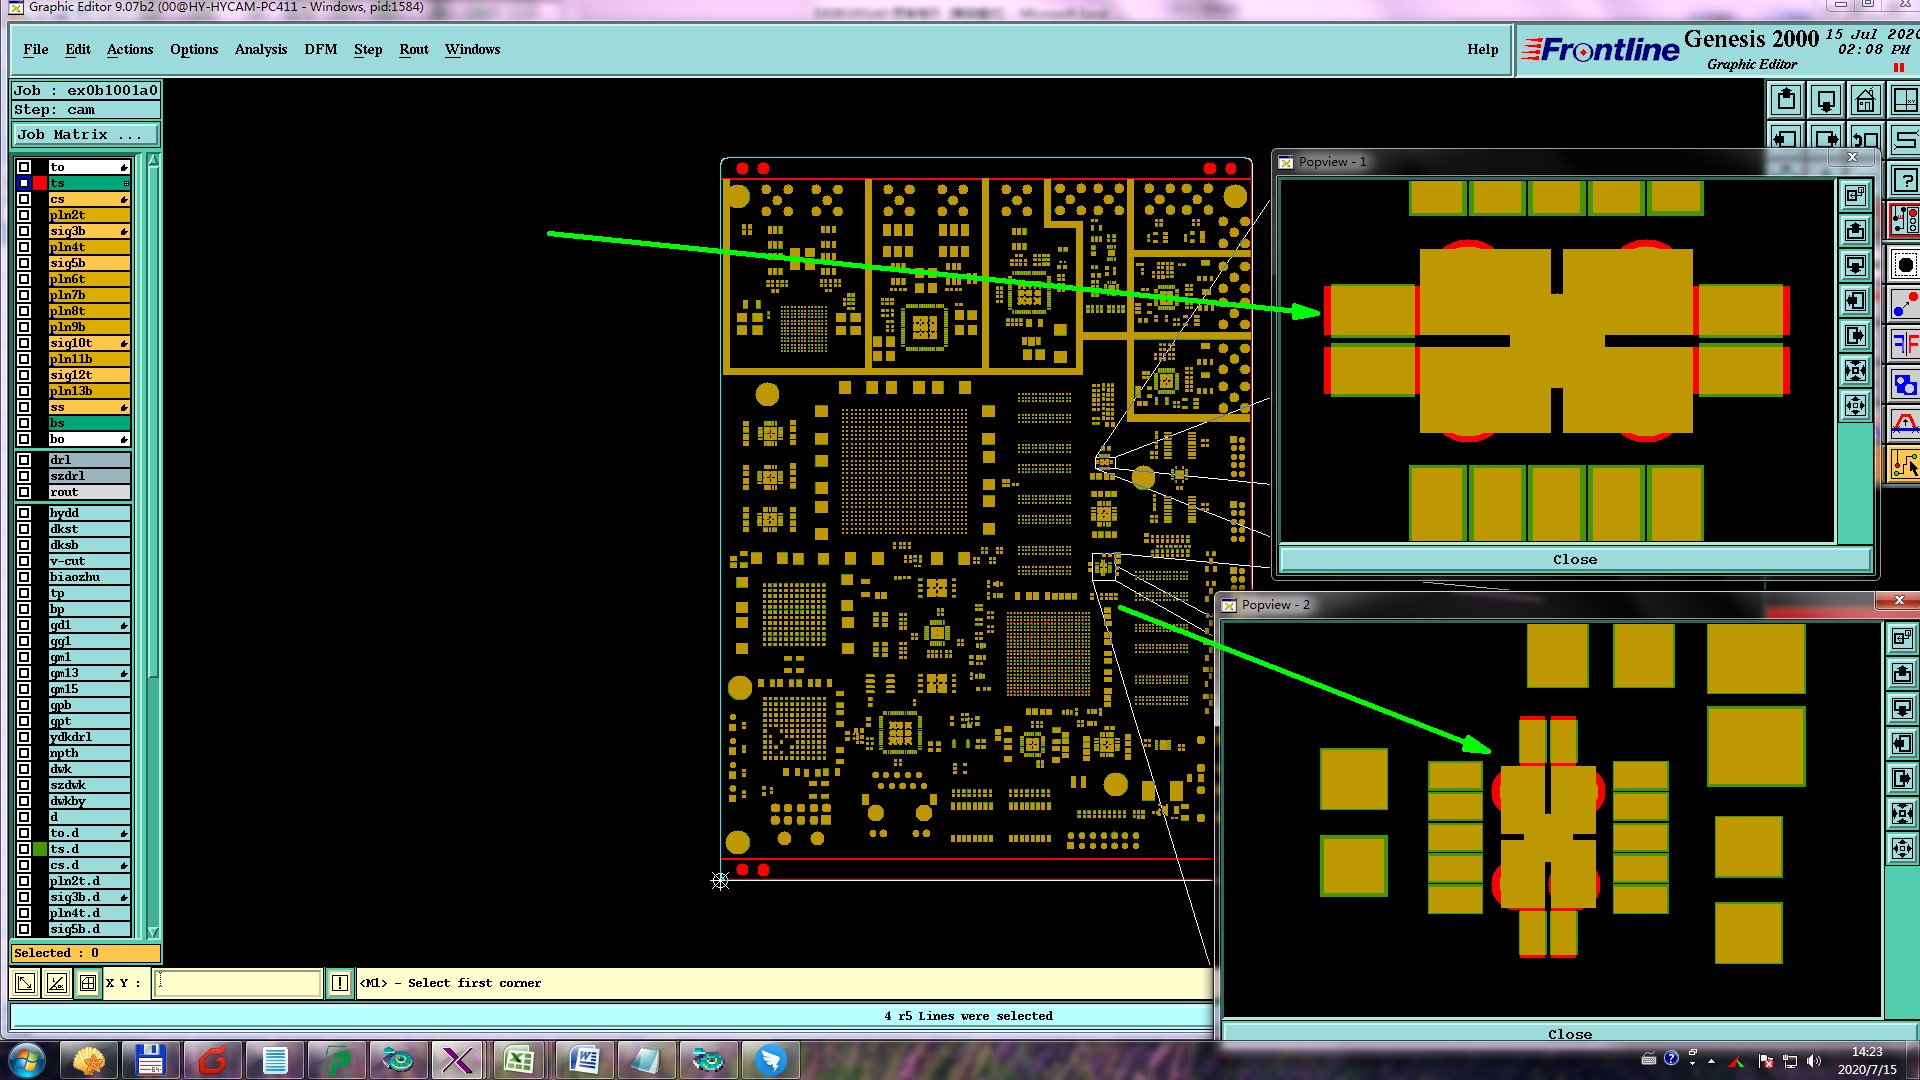Toggle checkbox for layer v-cut

pos(24,561)
